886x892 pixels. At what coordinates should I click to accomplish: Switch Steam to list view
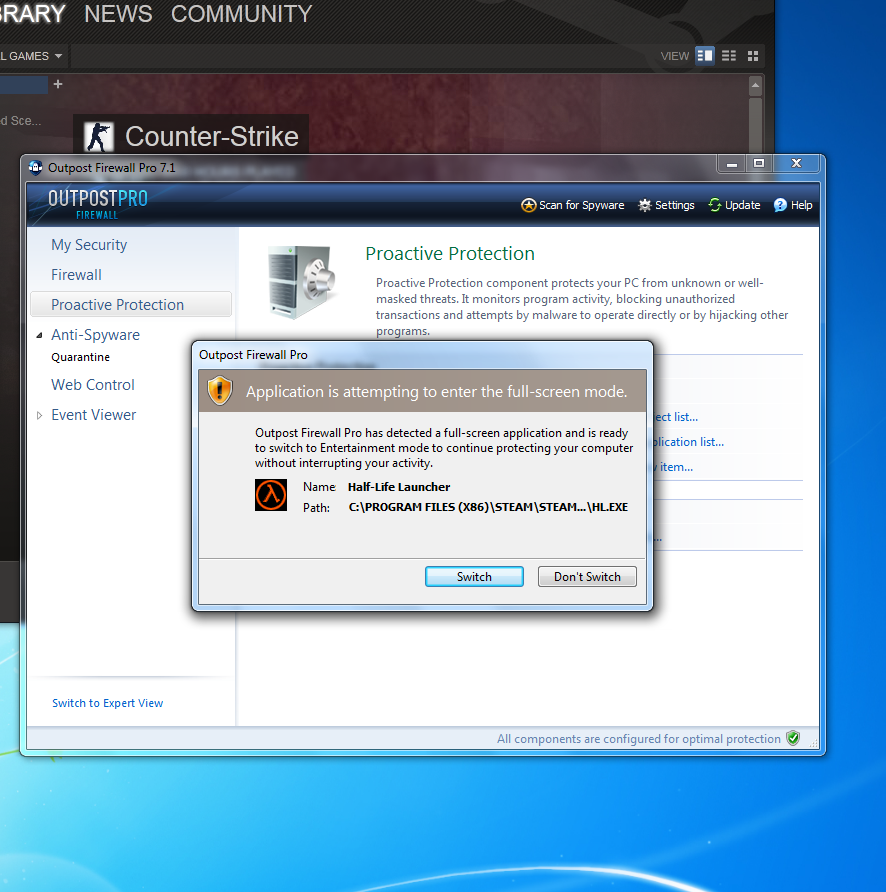(x=729, y=56)
